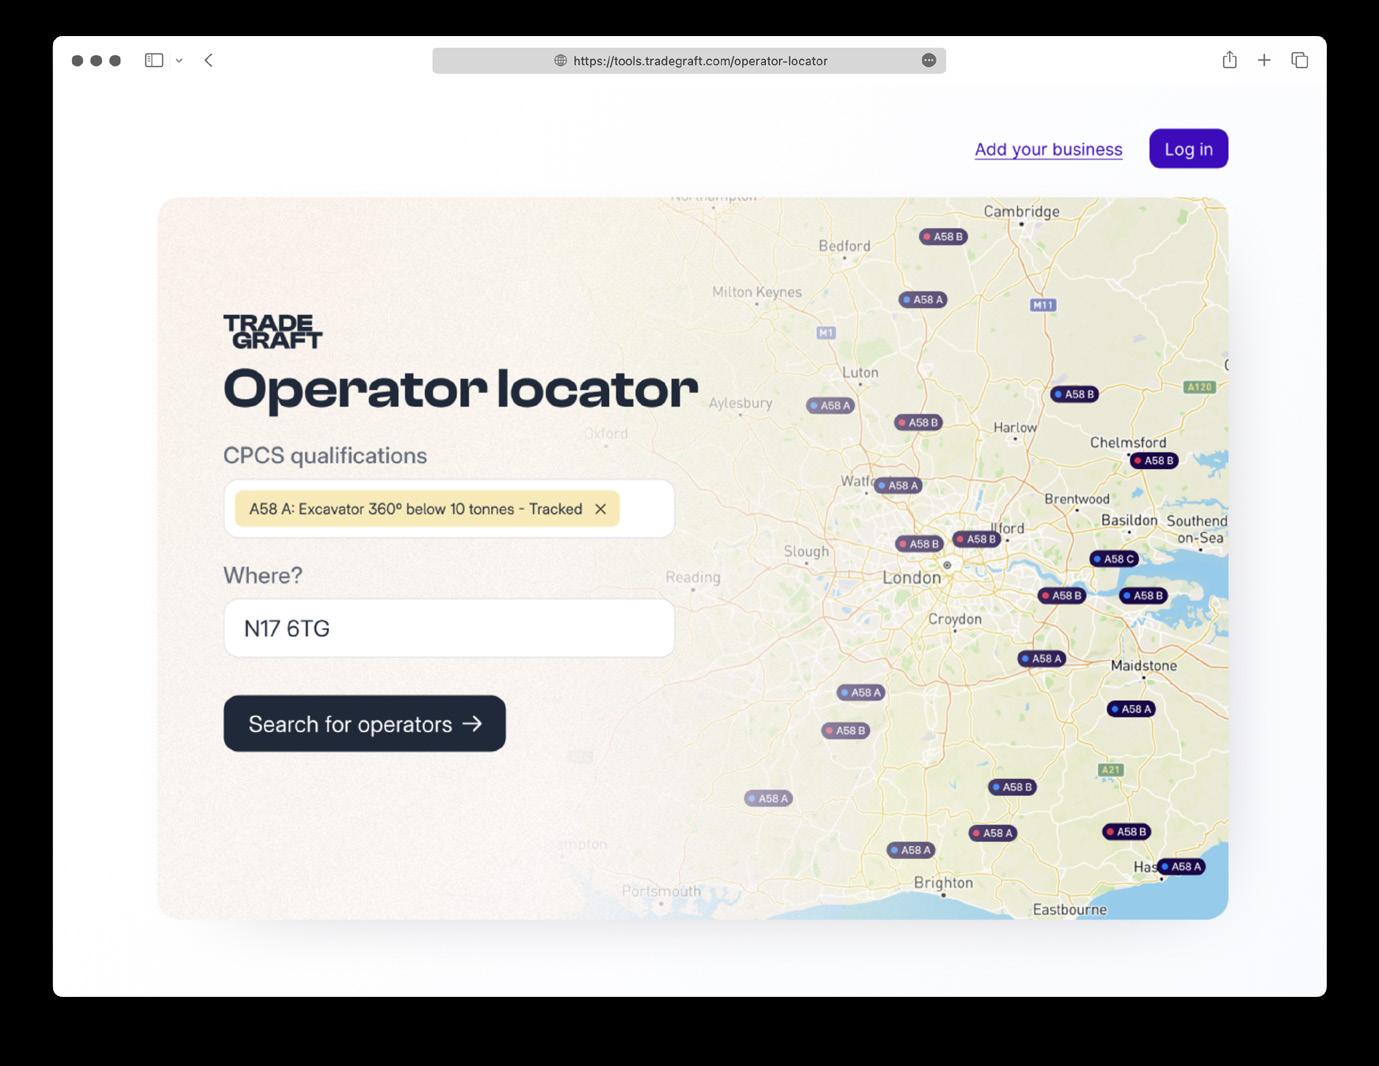
Task: Click the A21 road shield on the map
Action: point(1111,770)
